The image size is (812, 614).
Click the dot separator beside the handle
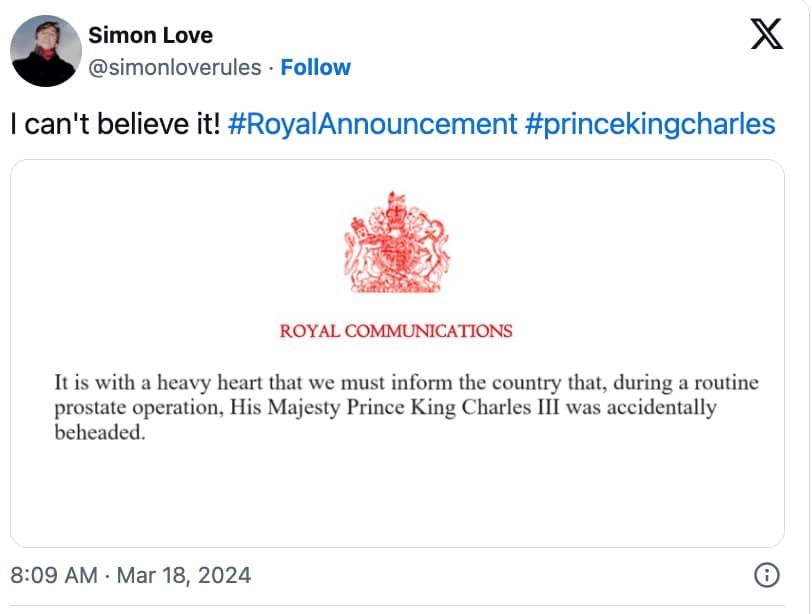tap(271, 67)
